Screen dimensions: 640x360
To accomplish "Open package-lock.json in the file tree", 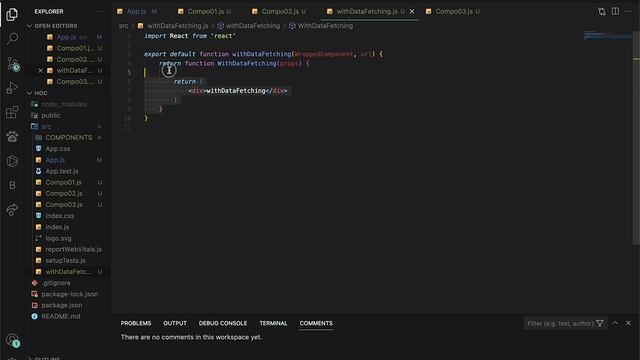I will pos(69,294).
